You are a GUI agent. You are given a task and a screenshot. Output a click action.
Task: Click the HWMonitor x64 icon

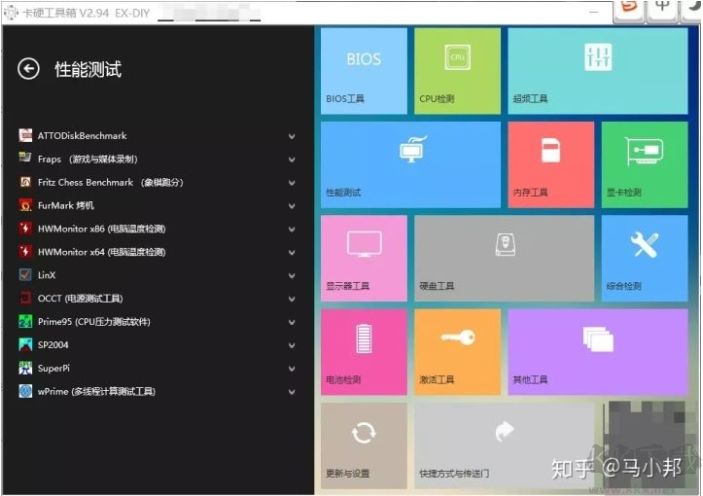tap(26, 252)
